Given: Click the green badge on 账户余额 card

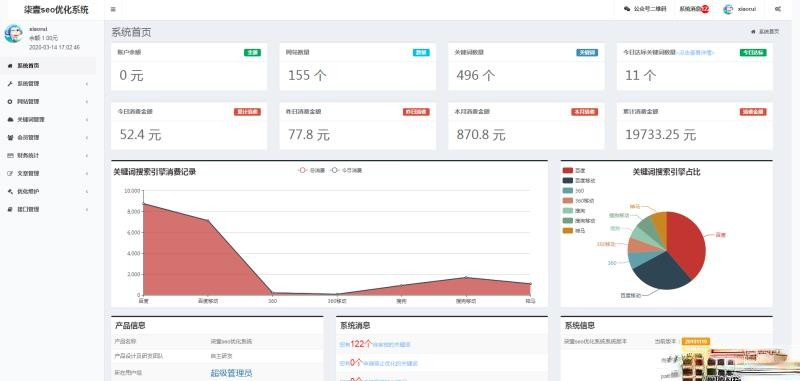Looking at the screenshot, I should click(252, 53).
